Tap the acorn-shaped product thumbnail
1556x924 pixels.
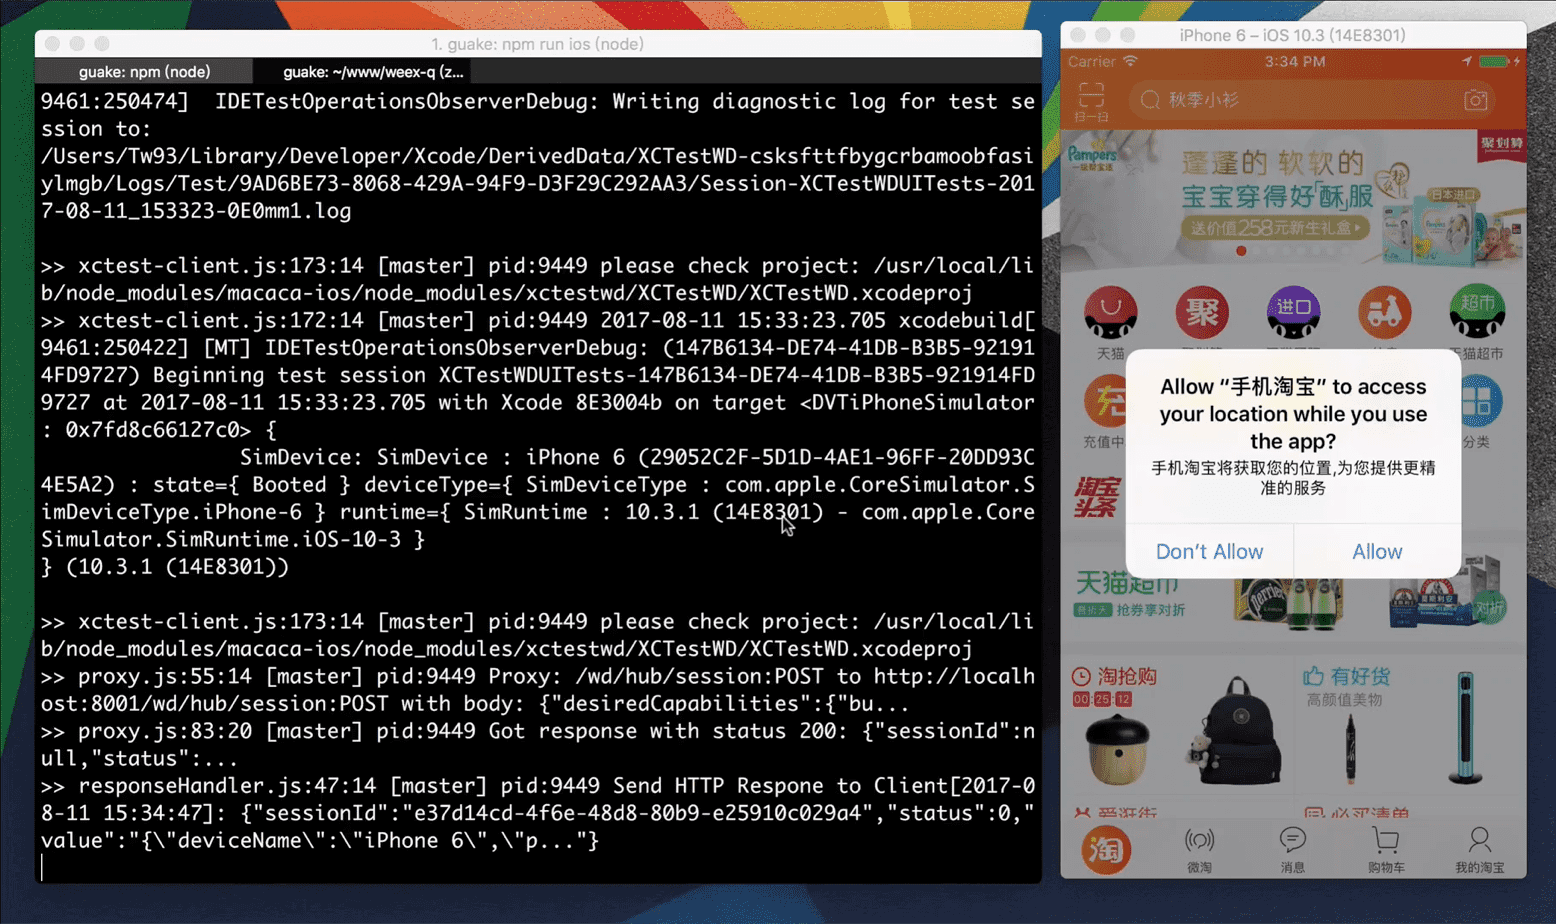click(1117, 748)
